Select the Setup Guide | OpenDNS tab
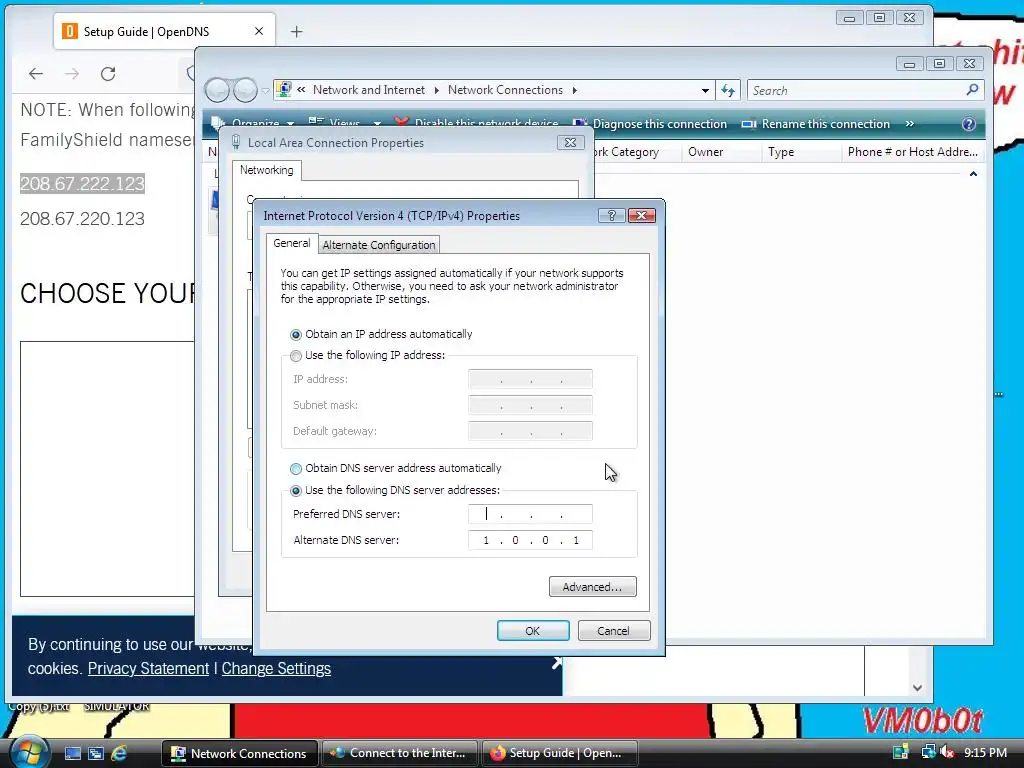The width and height of the screenshot is (1024, 768). (165, 31)
